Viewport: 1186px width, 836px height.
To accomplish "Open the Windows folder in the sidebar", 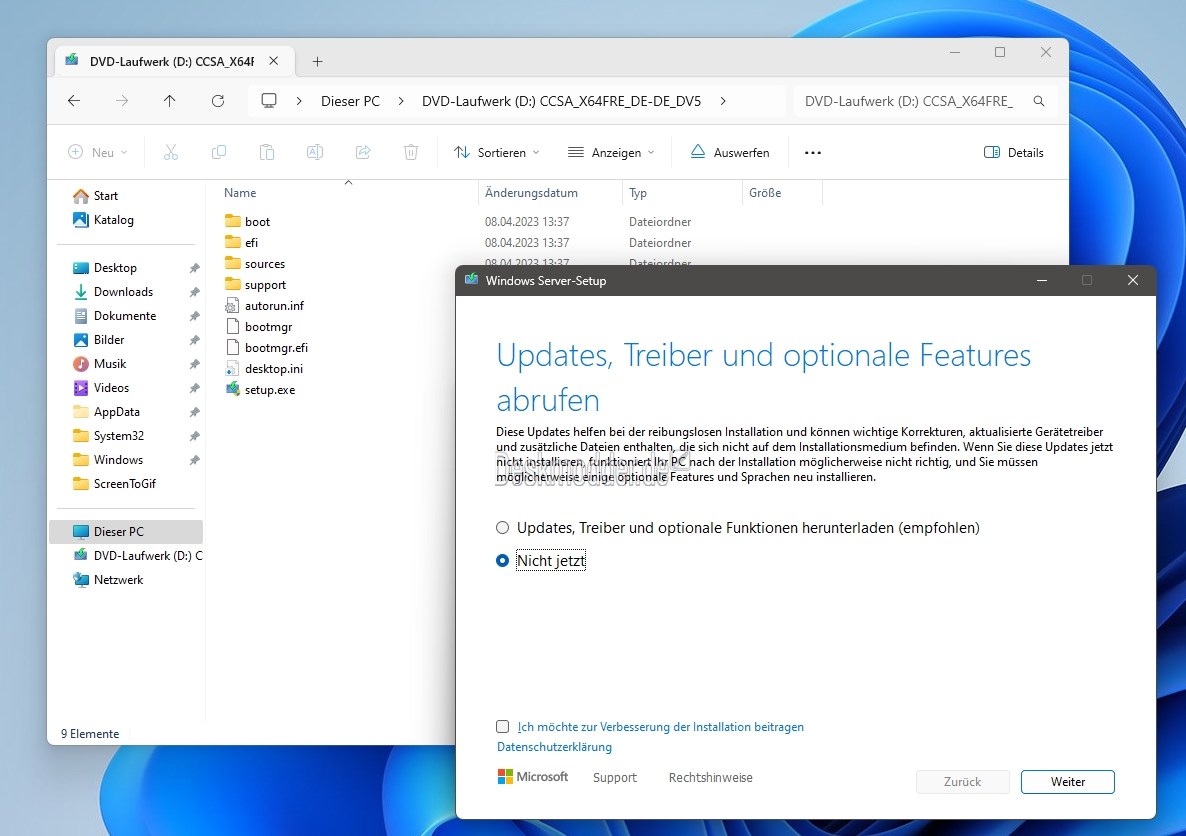I will click(x=107, y=460).
